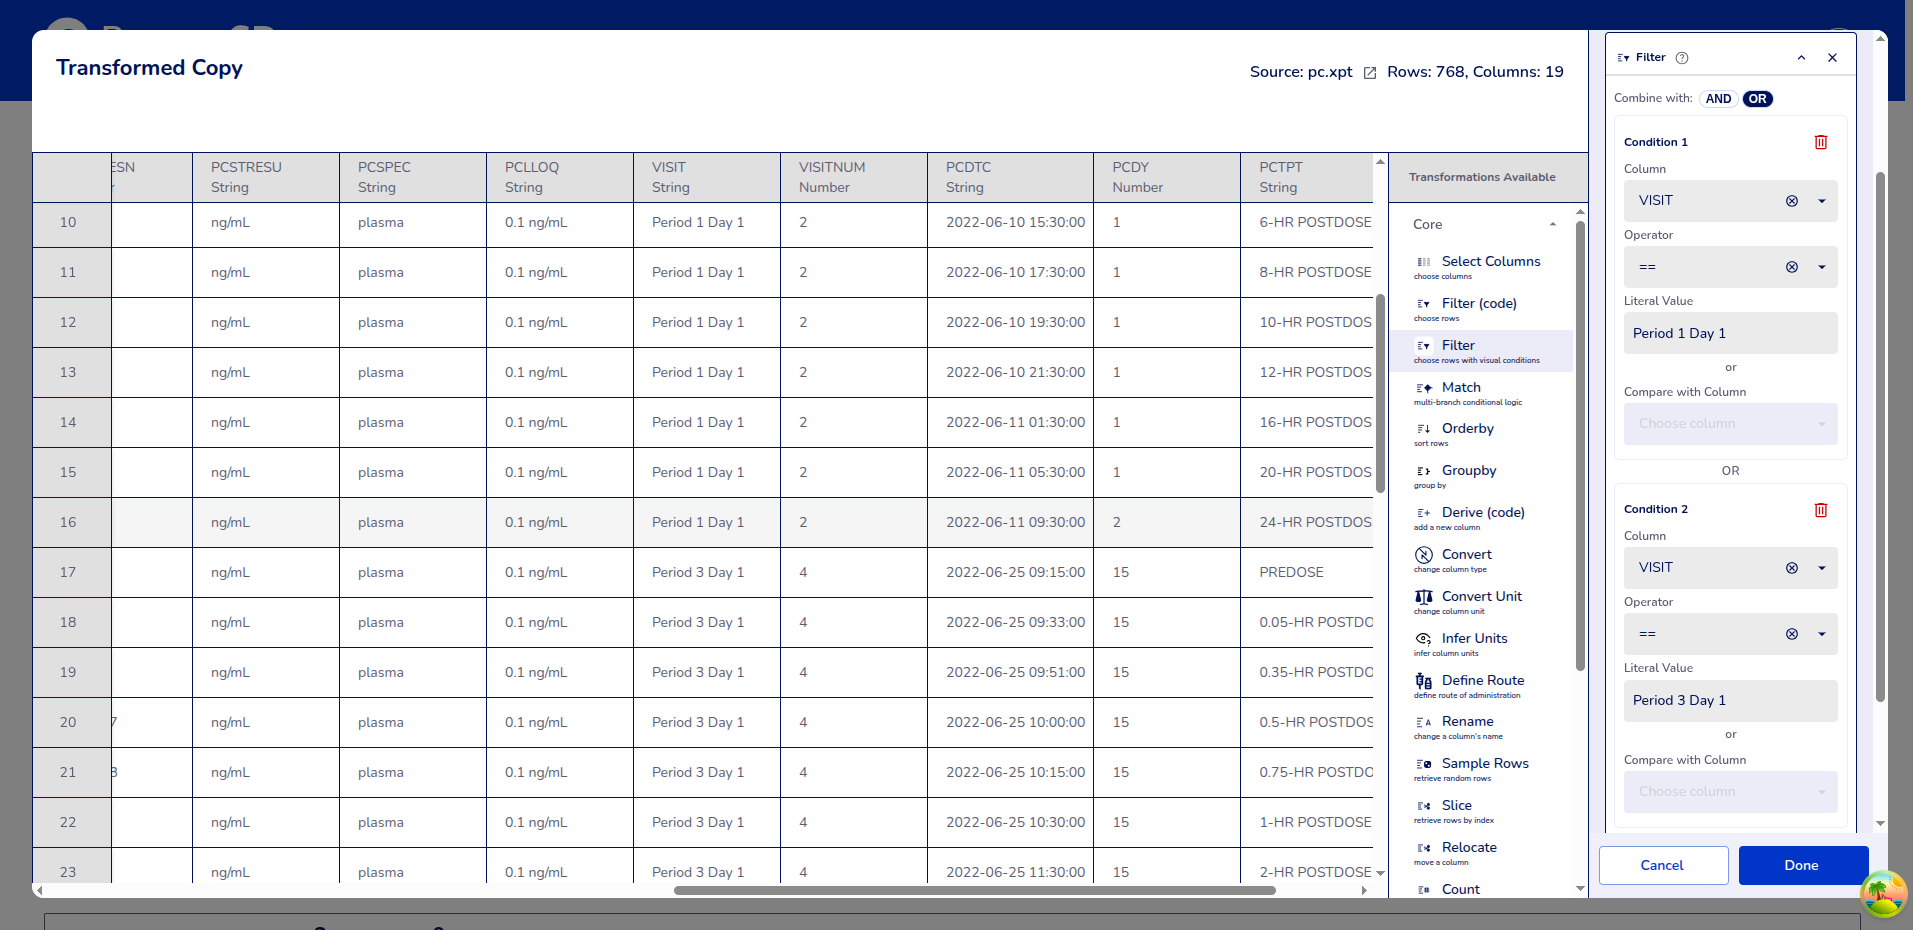Open Condition 2 VISIT column dropdown arrow

(x=1821, y=568)
